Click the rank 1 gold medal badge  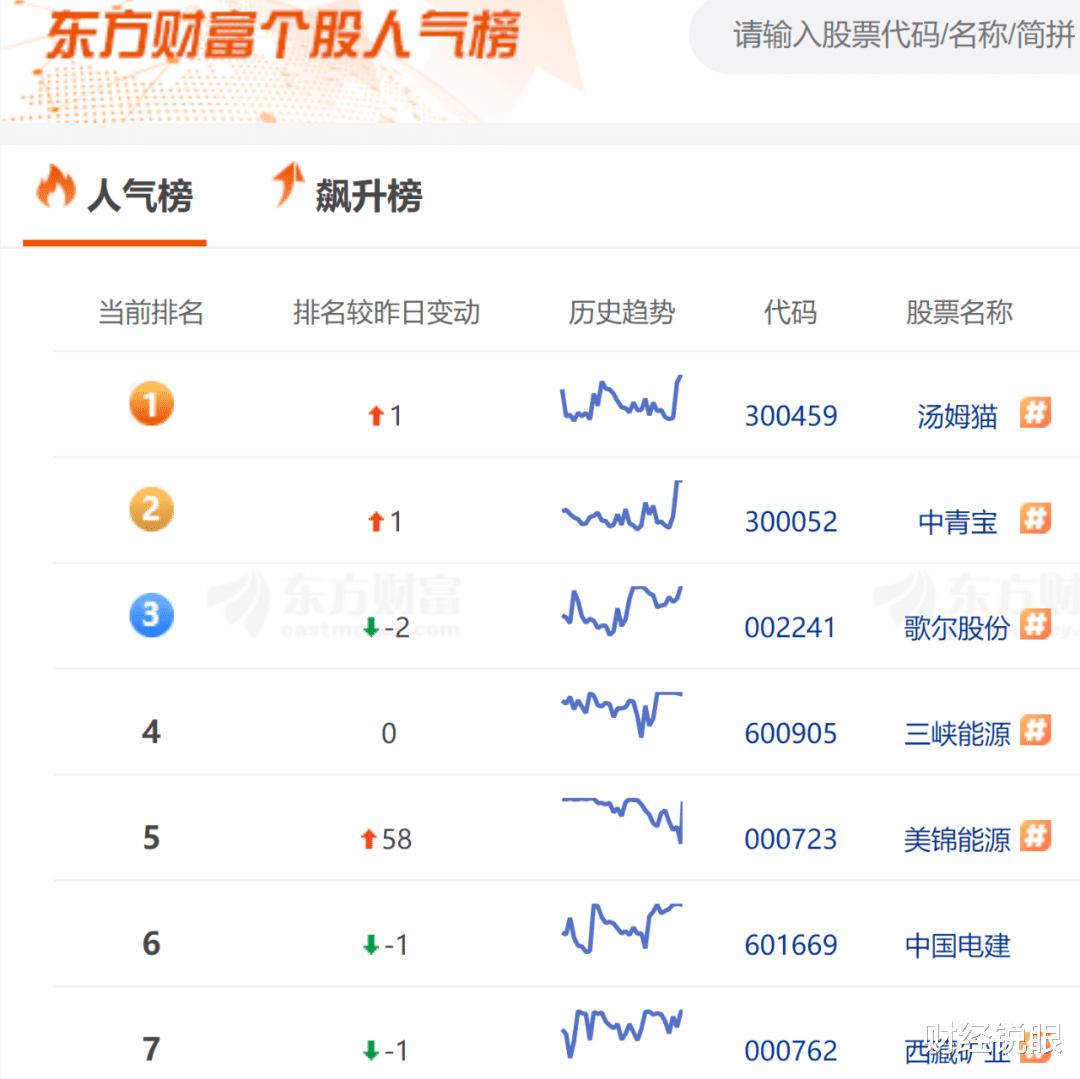[x=152, y=404]
